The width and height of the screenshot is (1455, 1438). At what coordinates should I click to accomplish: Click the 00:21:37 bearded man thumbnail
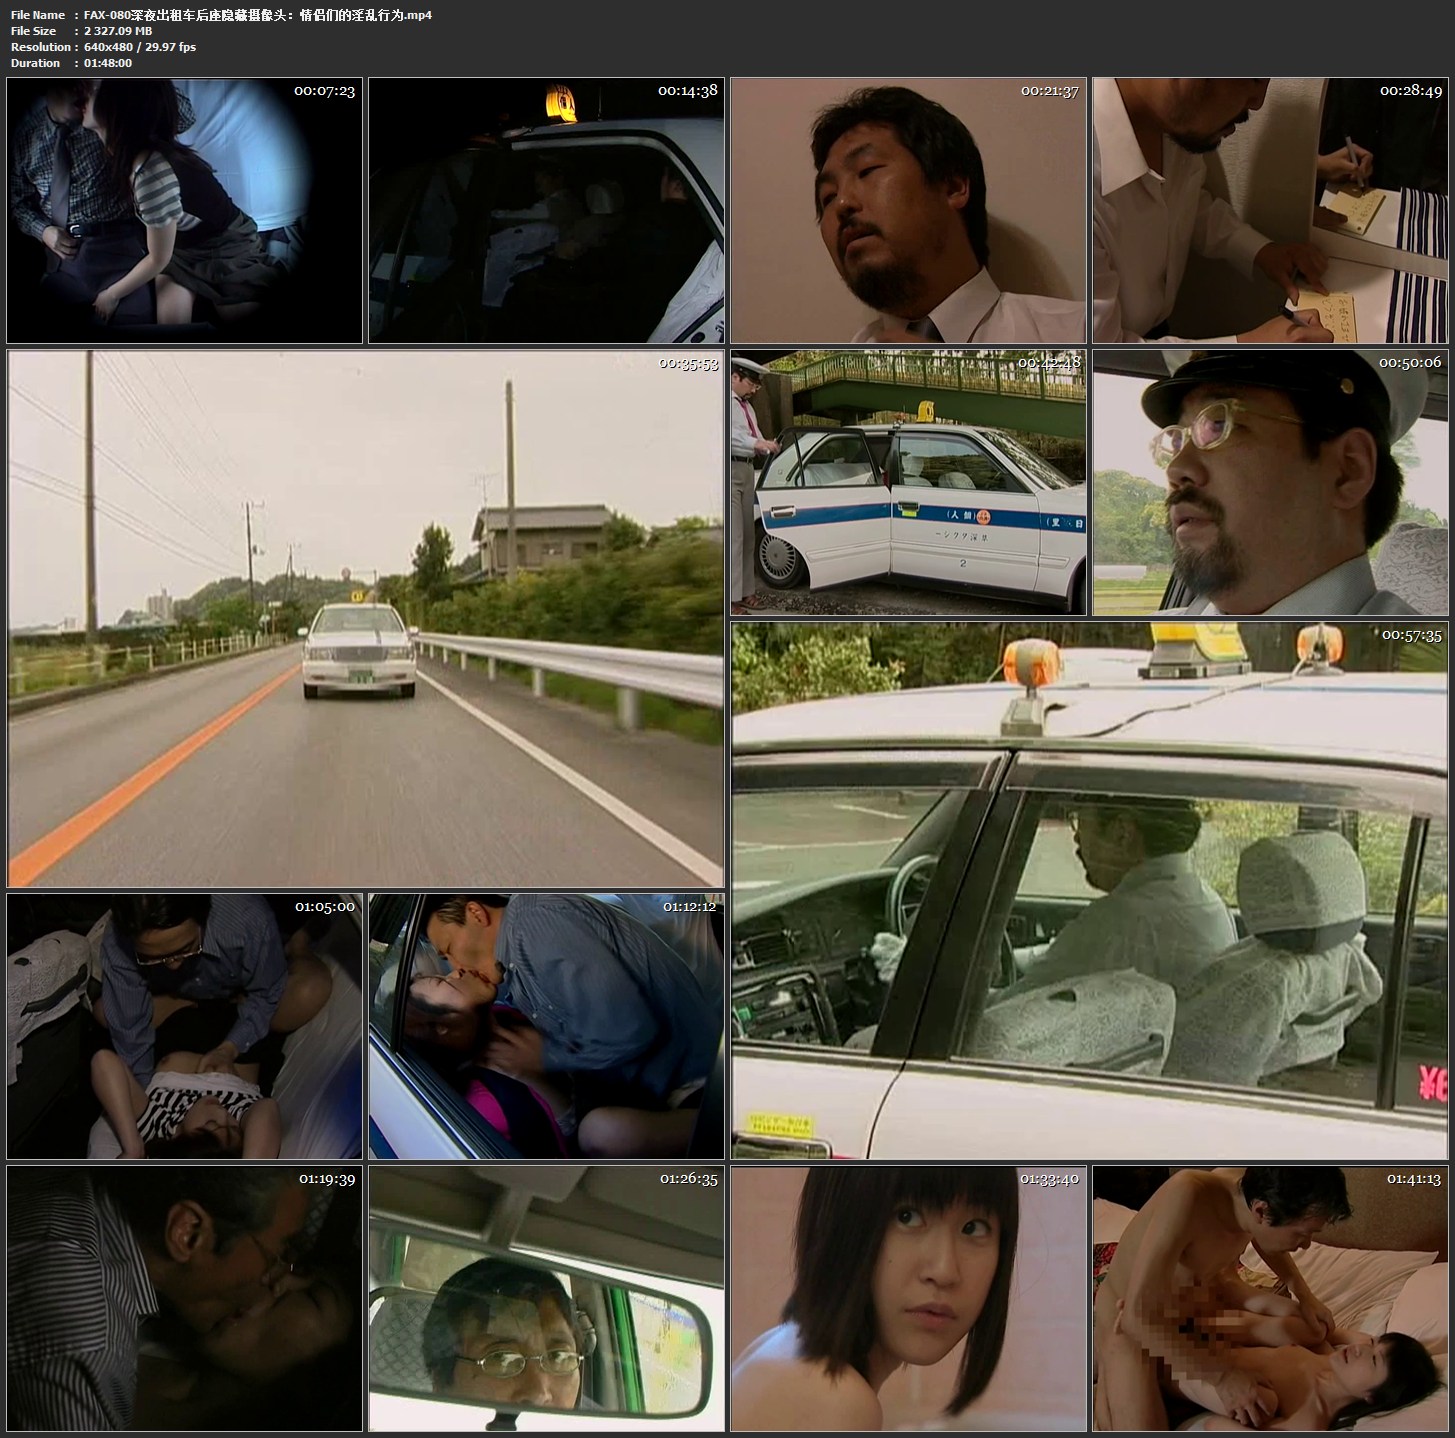click(x=908, y=211)
